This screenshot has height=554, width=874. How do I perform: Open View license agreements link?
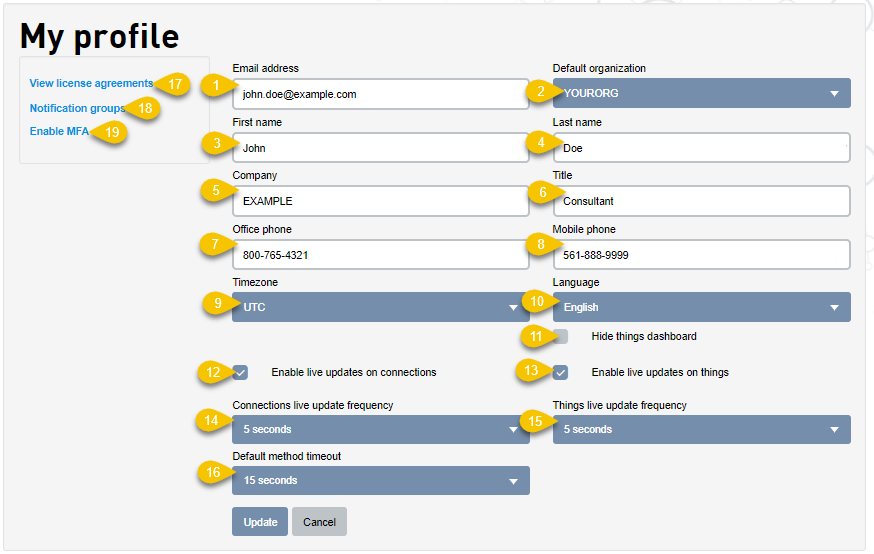click(91, 83)
